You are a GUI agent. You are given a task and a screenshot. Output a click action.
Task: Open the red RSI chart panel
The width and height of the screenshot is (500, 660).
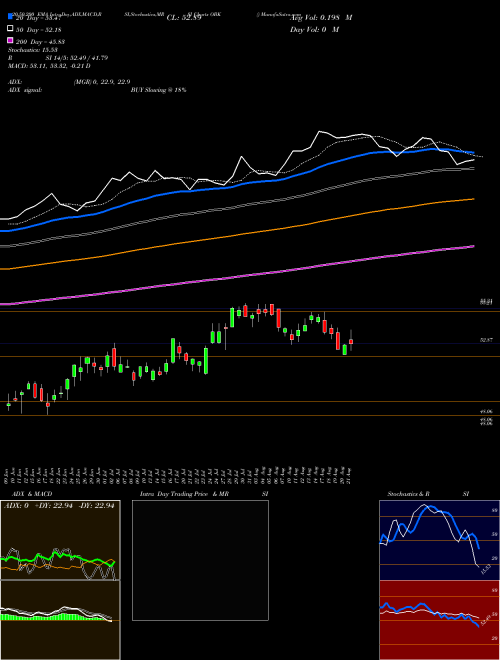tap(439, 620)
